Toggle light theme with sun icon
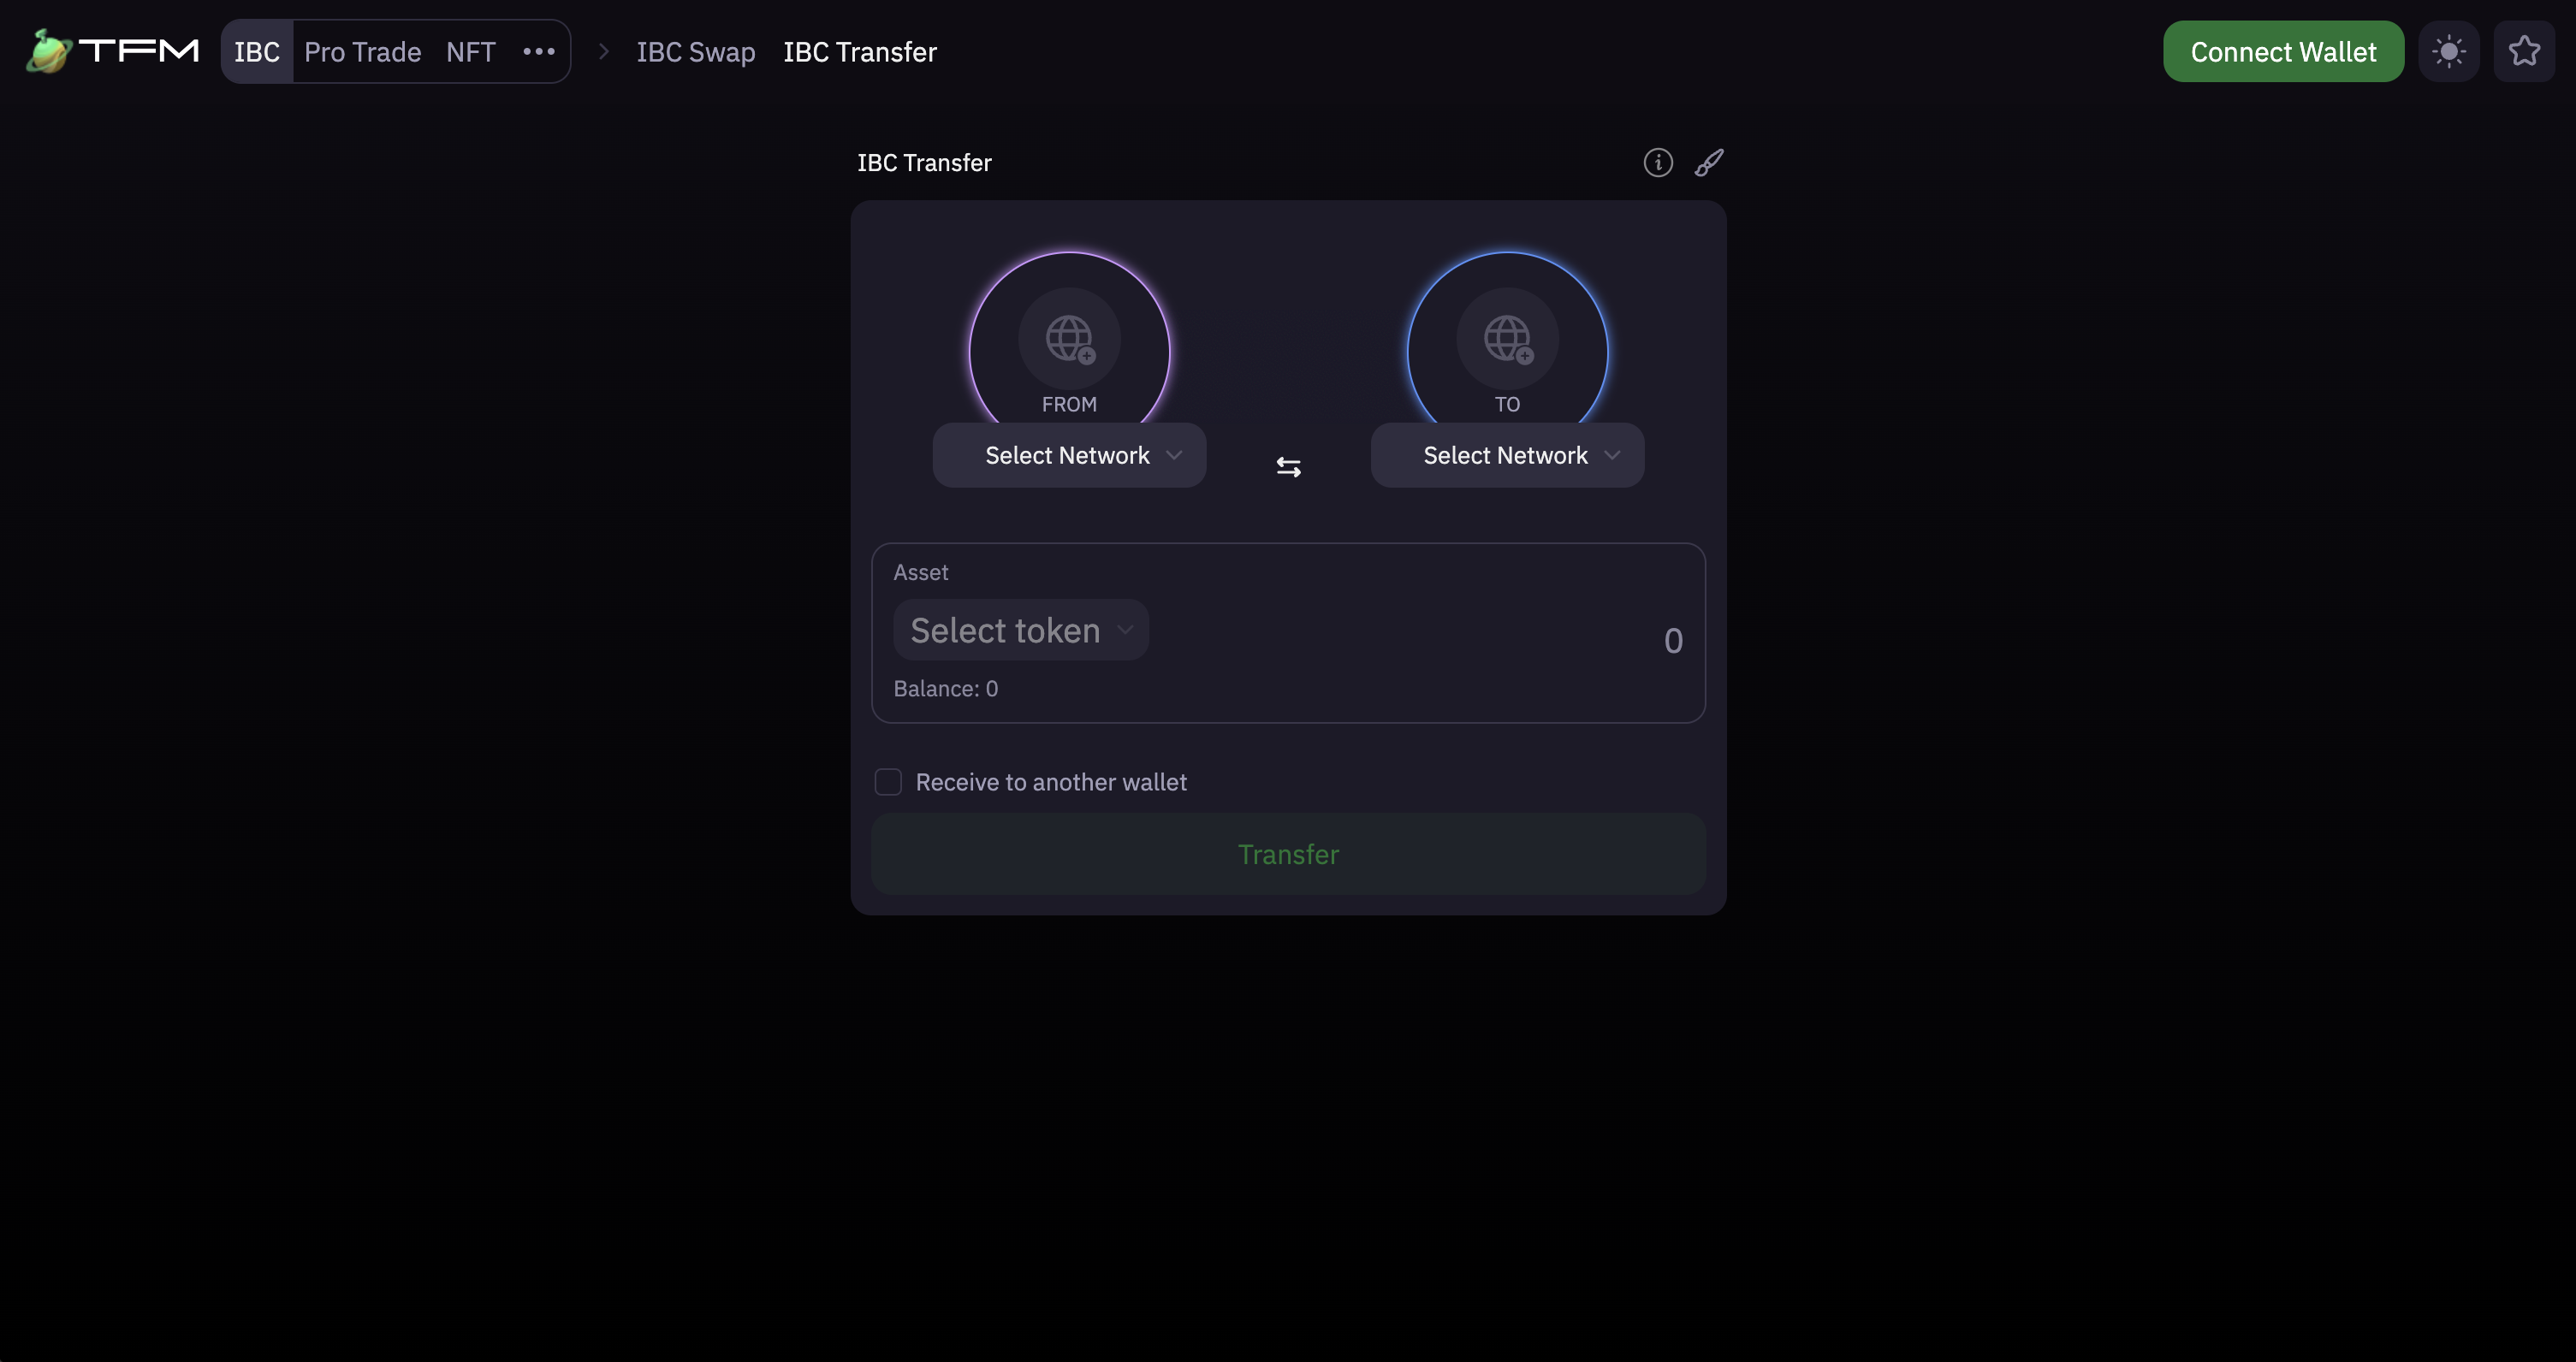Screen dimensions: 2576x1362 (x=2448, y=51)
